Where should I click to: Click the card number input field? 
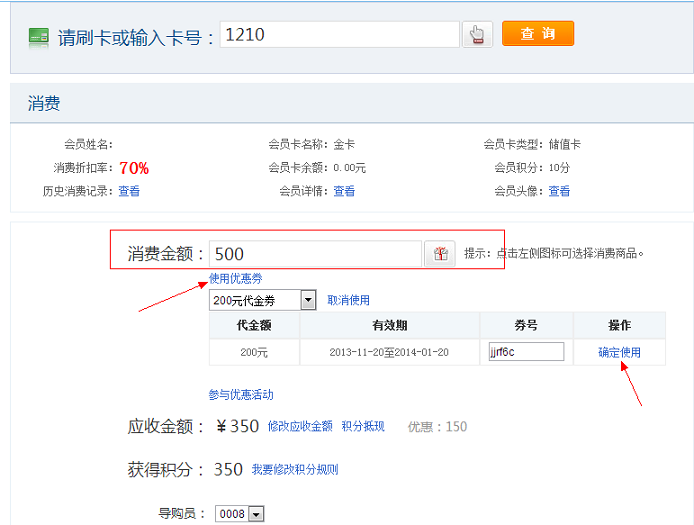pos(339,35)
